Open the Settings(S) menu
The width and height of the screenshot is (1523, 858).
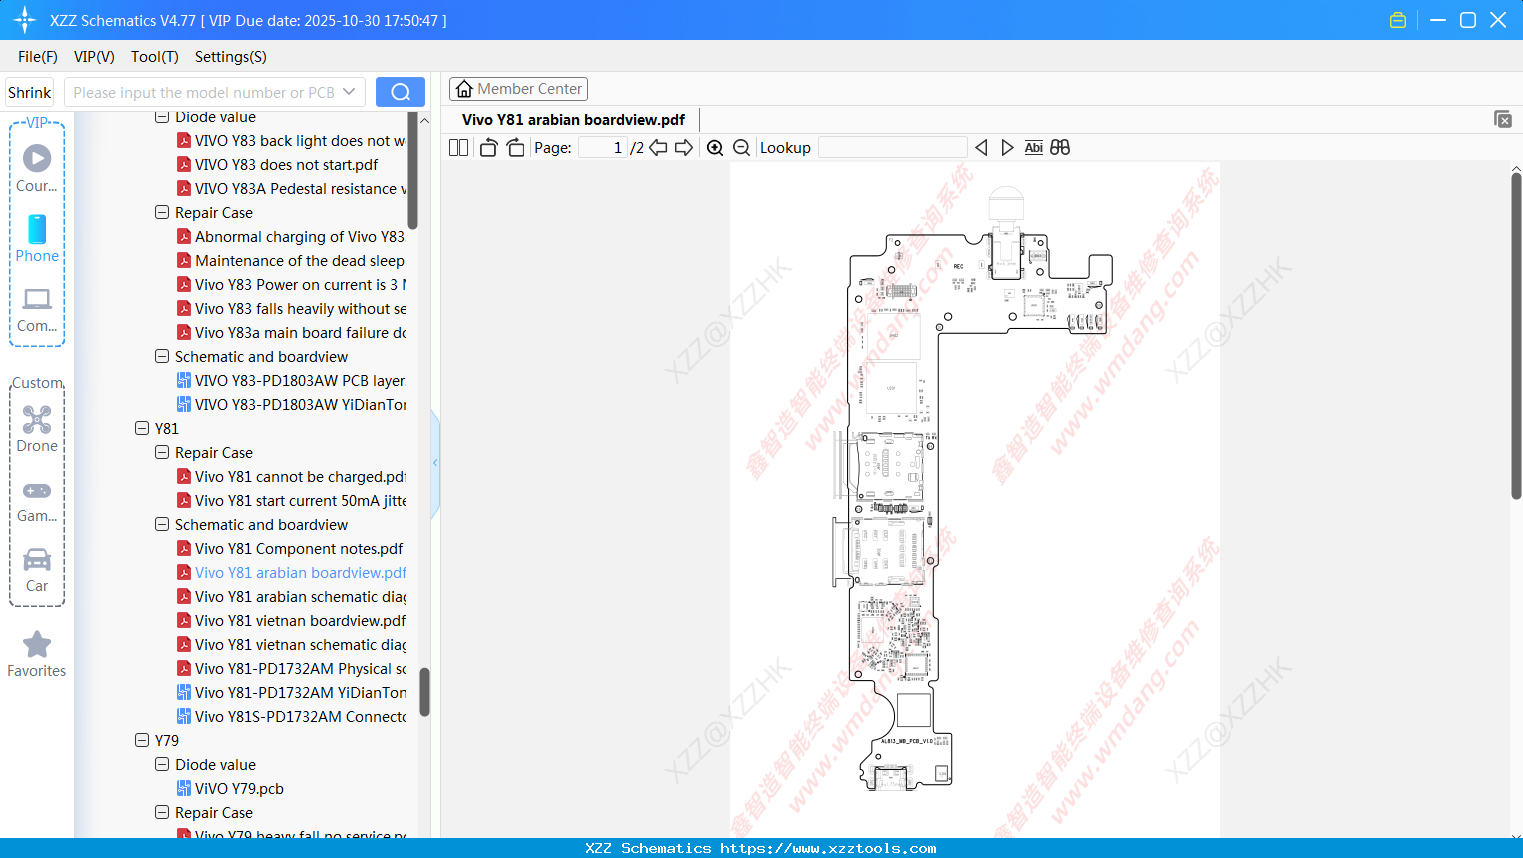click(x=231, y=57)
